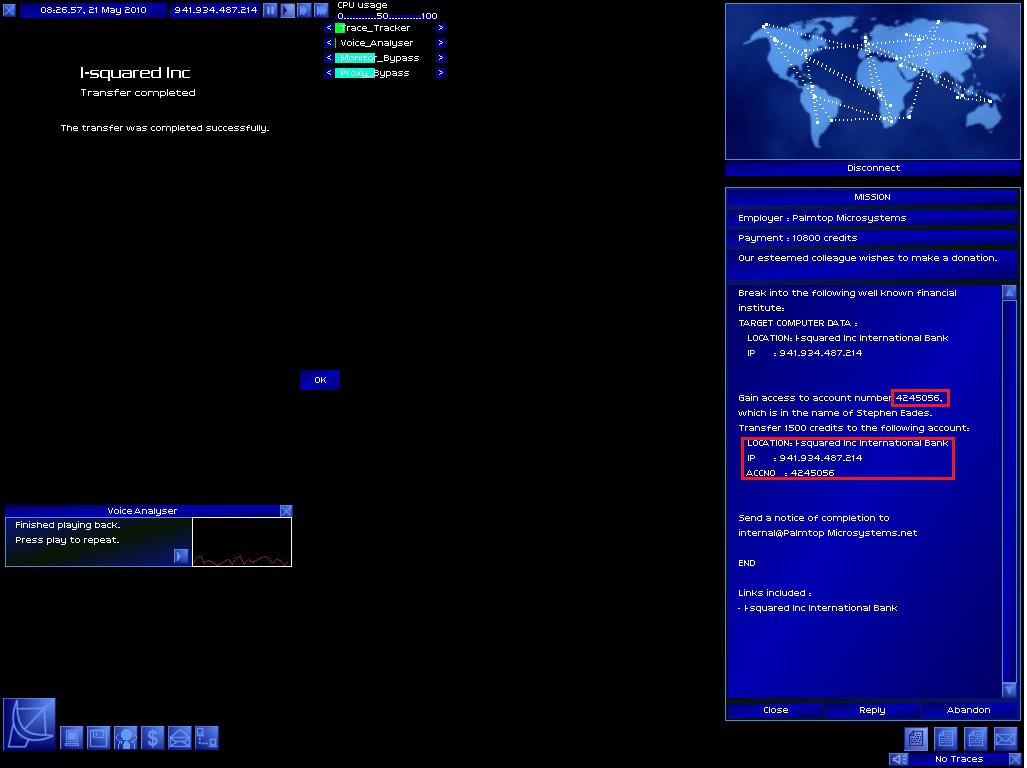This screenshot has height=768, width=1027.
Task: Click the mission text scrollbar track
Action: pos(1009,491)
